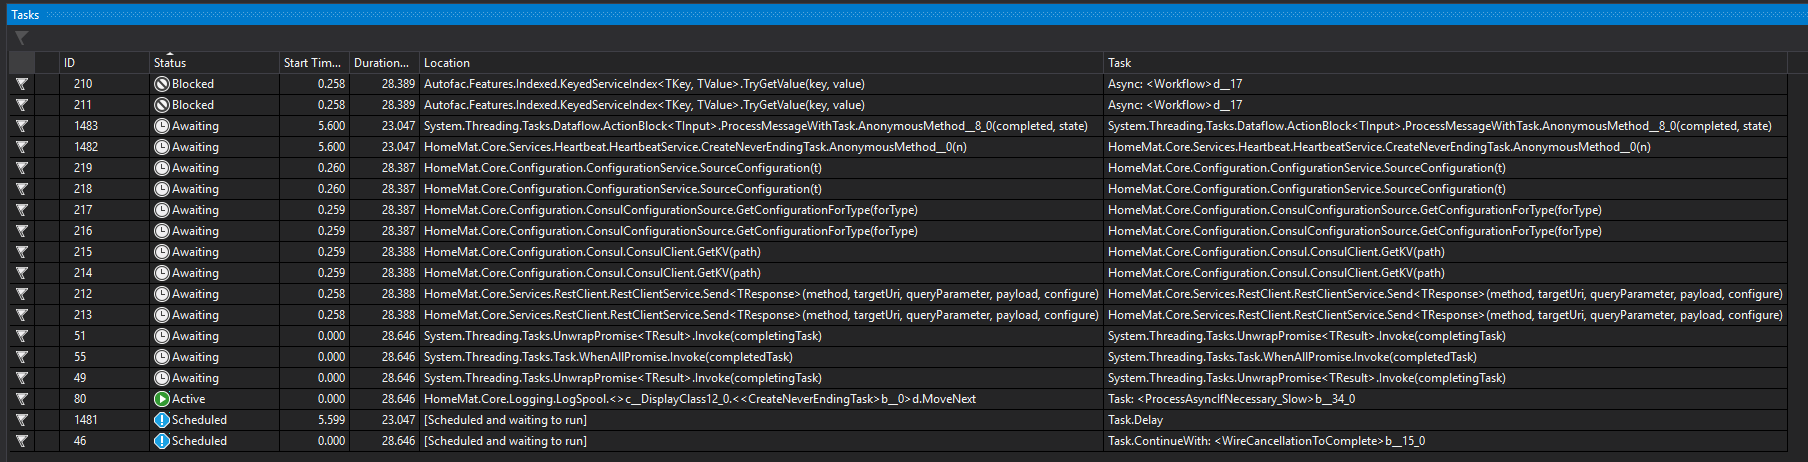Select start time 5.599 cell
This screenshot has width=1808, height=462.
[x=314, y=420]
